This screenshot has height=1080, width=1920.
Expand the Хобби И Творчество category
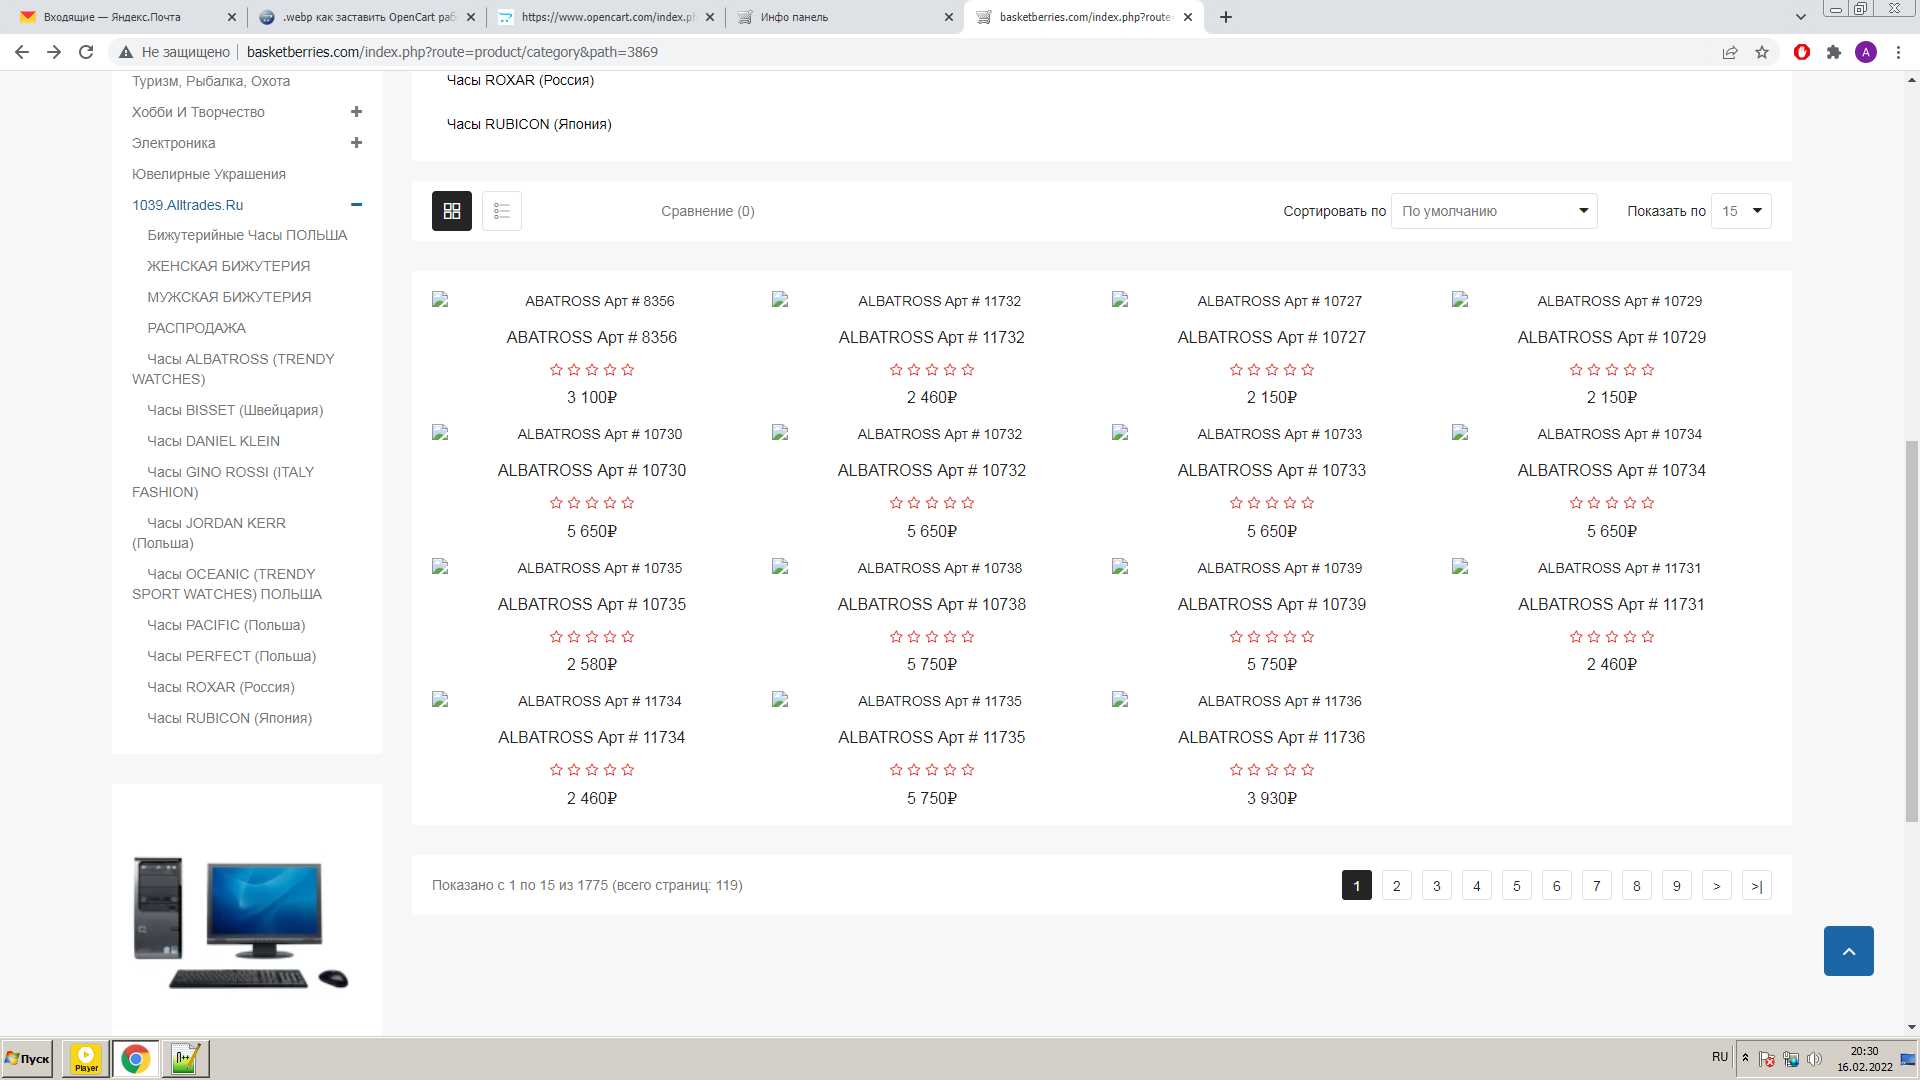click(x=356, y=112)
